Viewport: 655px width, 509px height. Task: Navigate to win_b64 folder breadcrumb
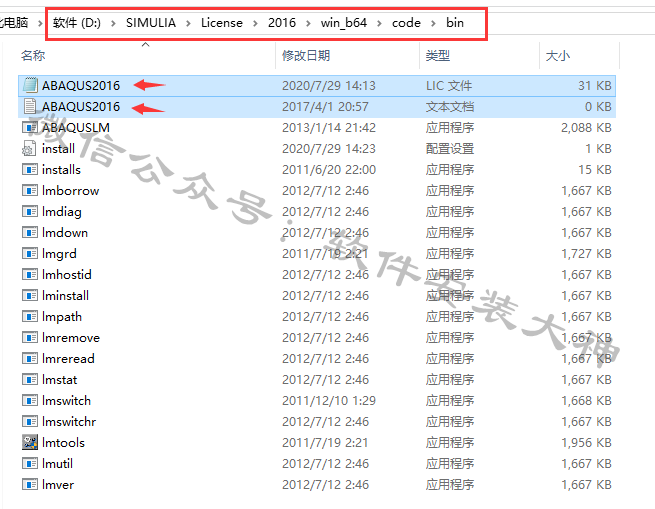click(x=344, y=23)
